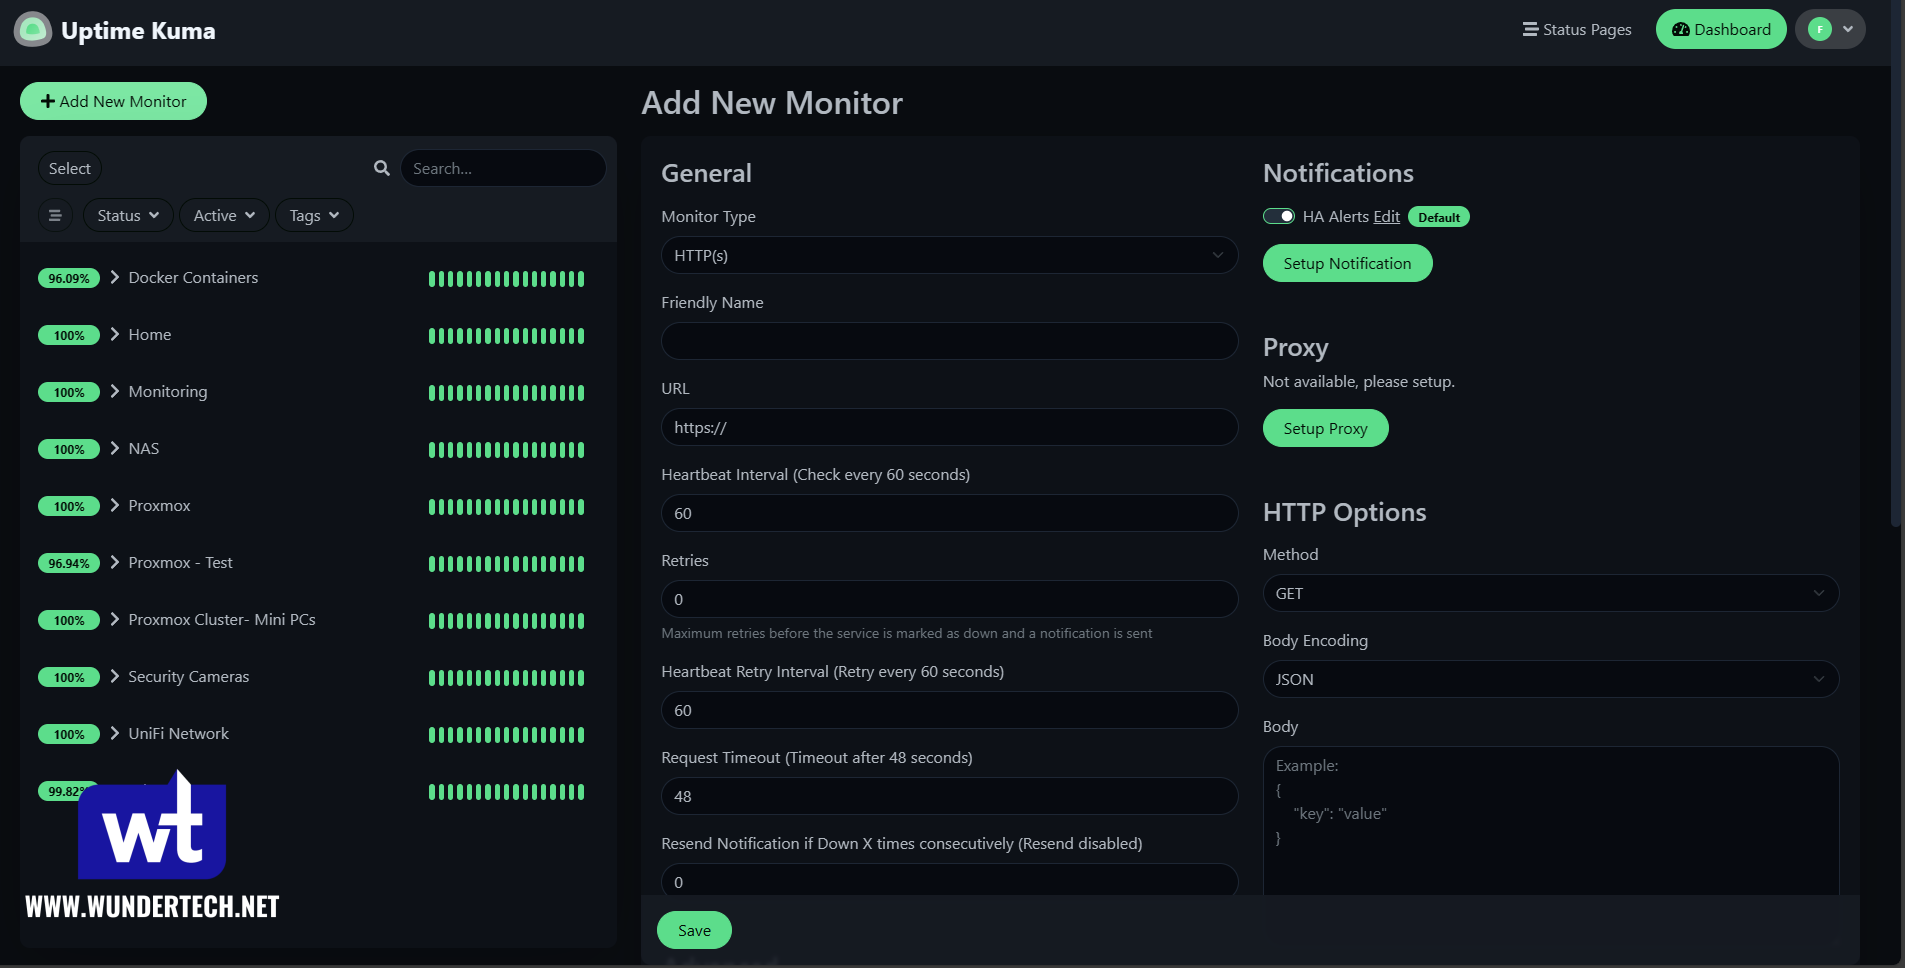Expand the Home group chevron
Image resolution: width=1905 pixels, height=968 pixels.
tap(114, 334)
